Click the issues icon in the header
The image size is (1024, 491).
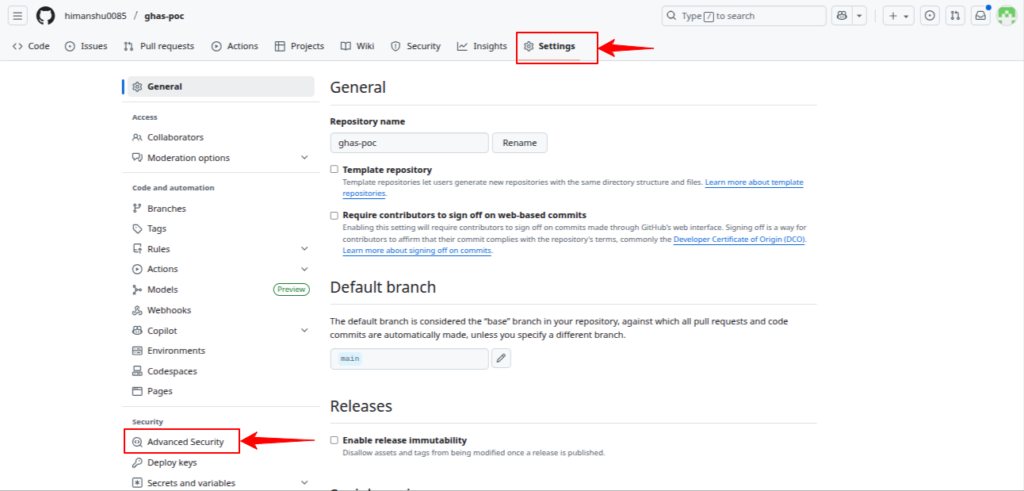[x=930, y=16]
